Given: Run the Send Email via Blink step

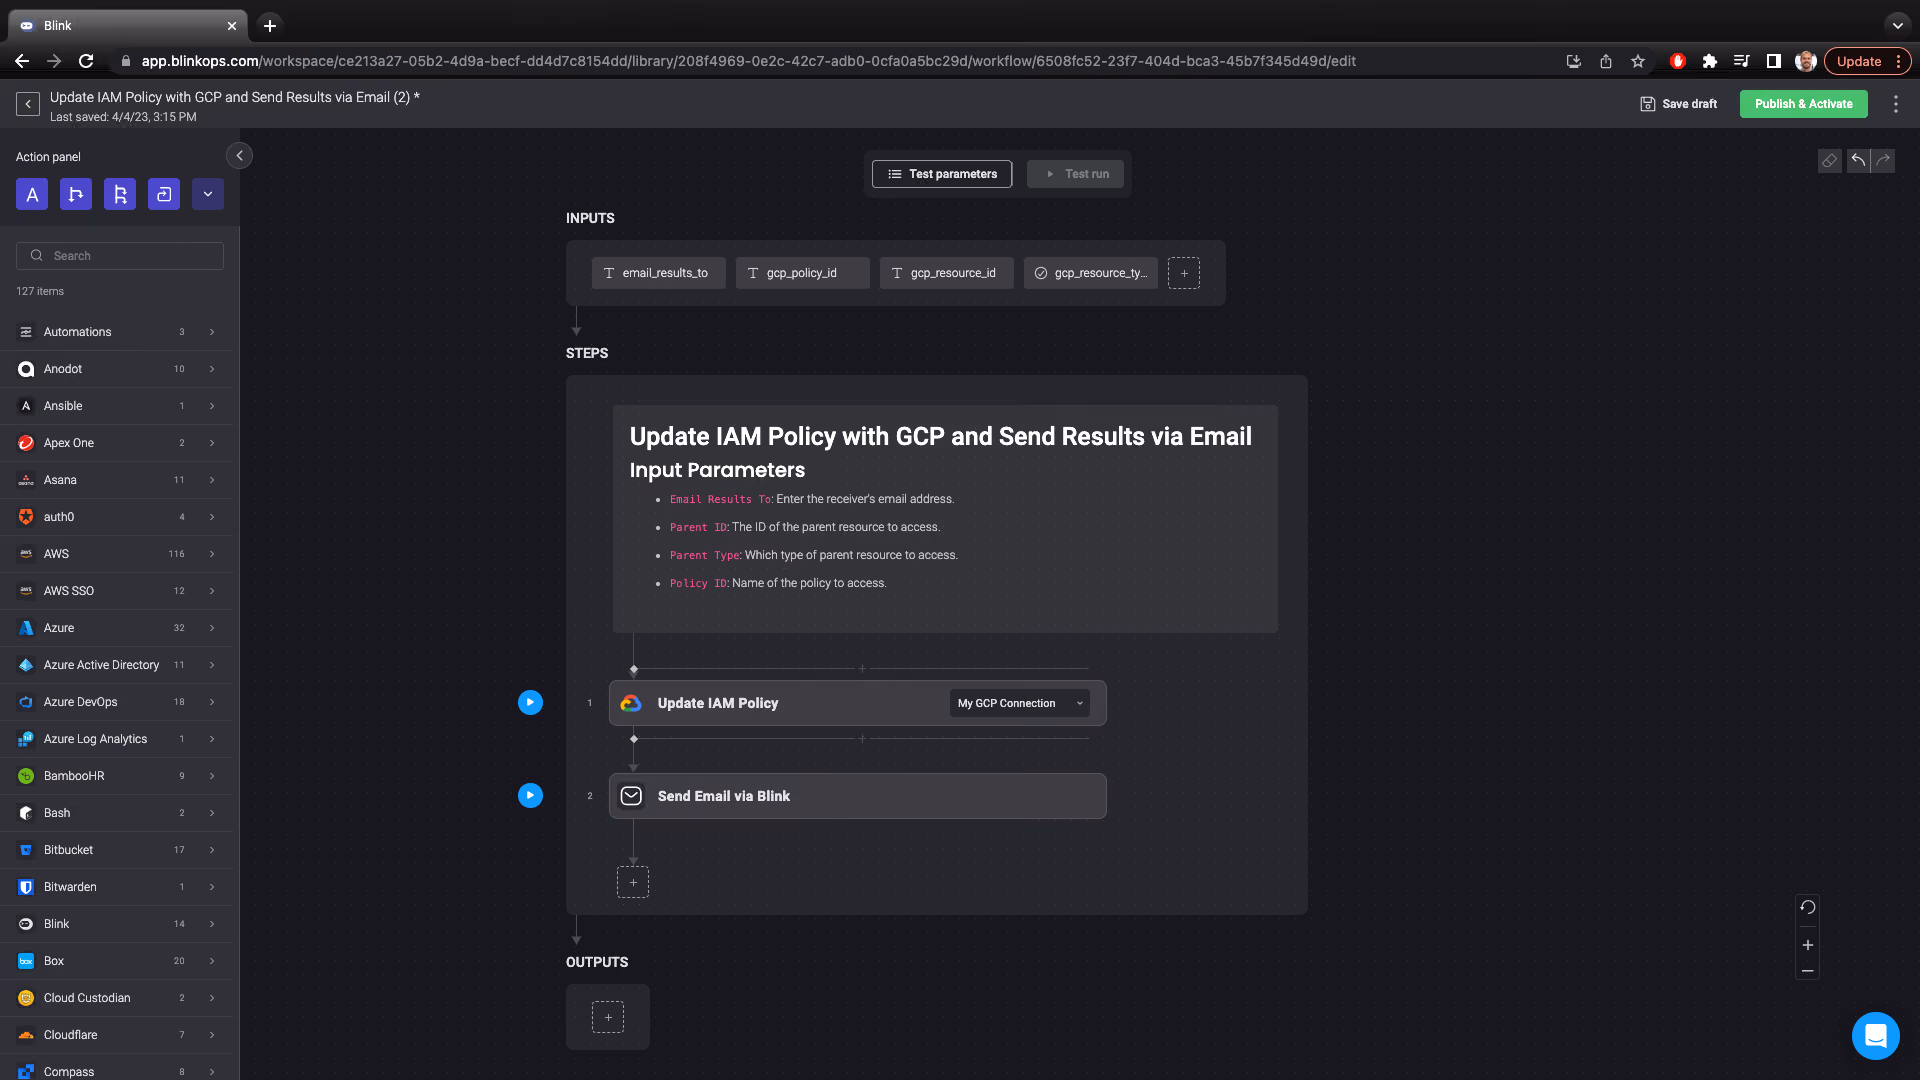Looking at the screenshot, I should [x=530, y=796].
